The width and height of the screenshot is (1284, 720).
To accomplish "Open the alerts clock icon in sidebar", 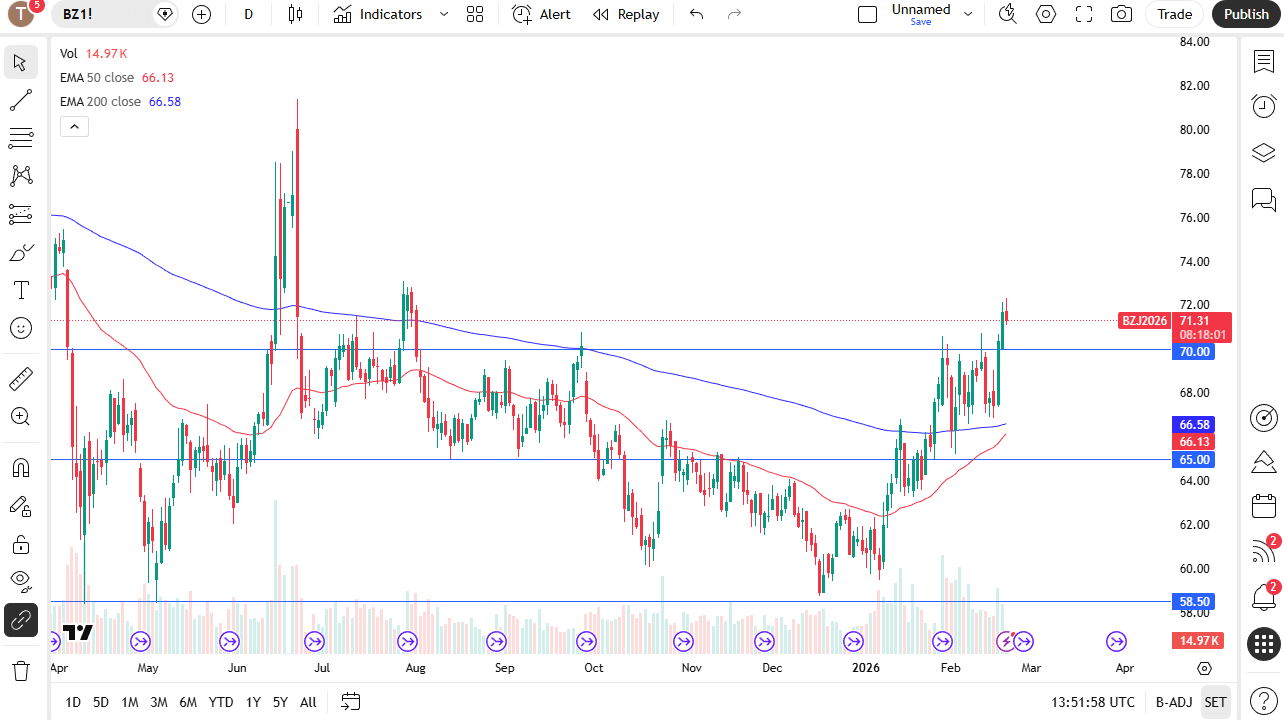I will point(1264,105).
